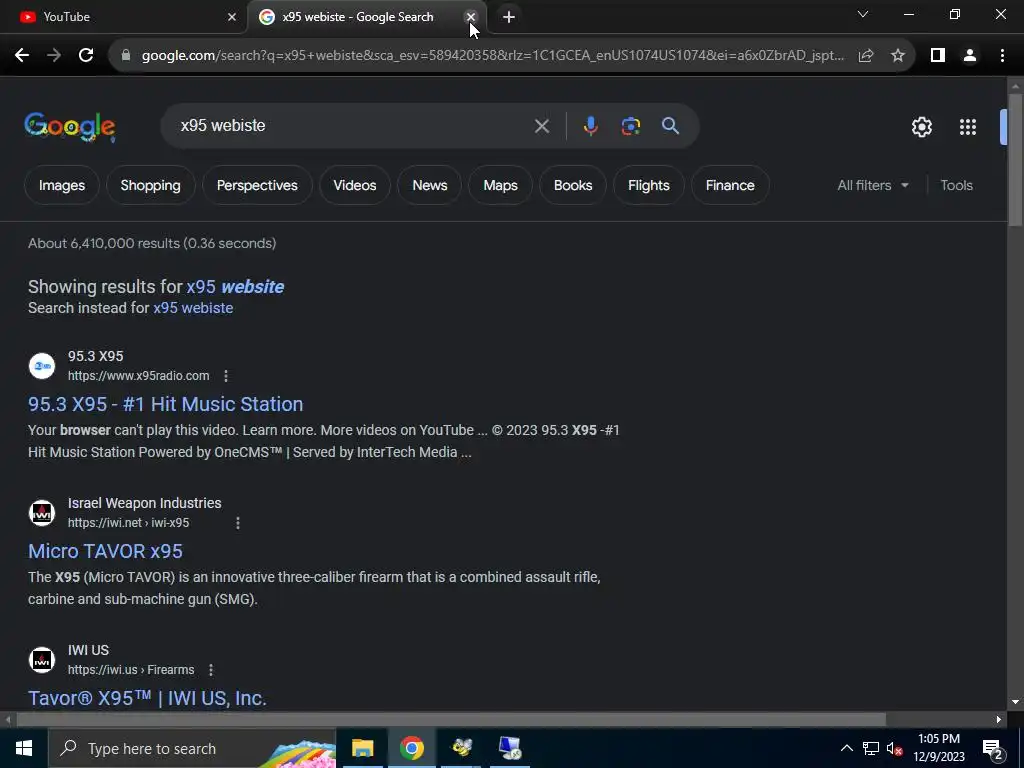Click the taskbar search box

192,748
